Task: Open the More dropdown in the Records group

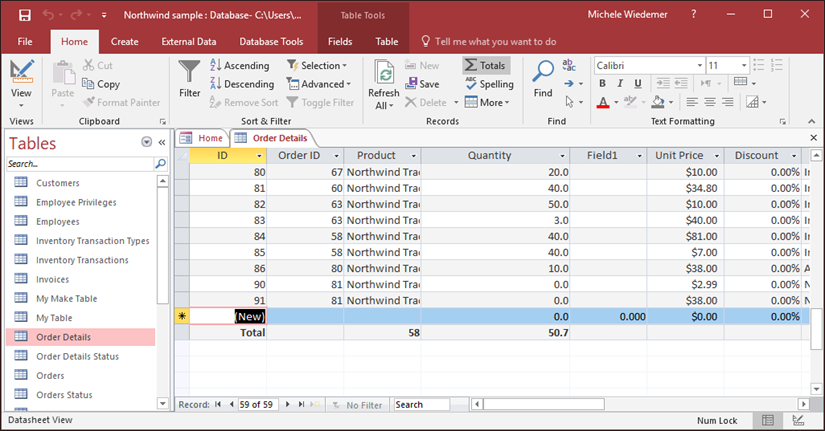Action: 487,102
